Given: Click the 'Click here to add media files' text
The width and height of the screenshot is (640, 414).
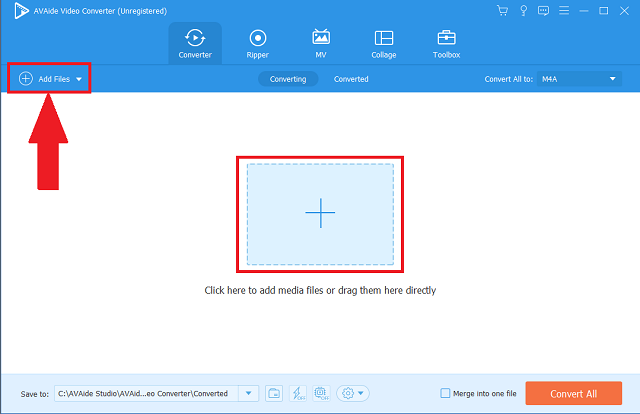Looking at the screenshot, I should point(320,290).
